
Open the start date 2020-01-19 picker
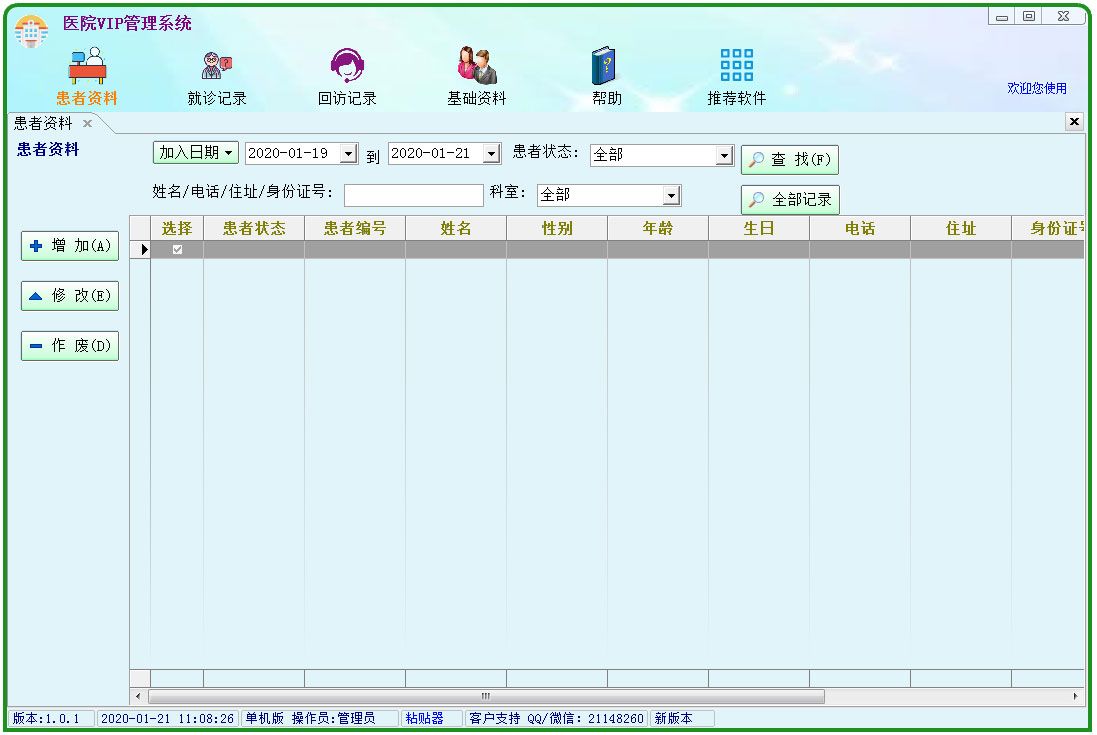tap(348, 153)
